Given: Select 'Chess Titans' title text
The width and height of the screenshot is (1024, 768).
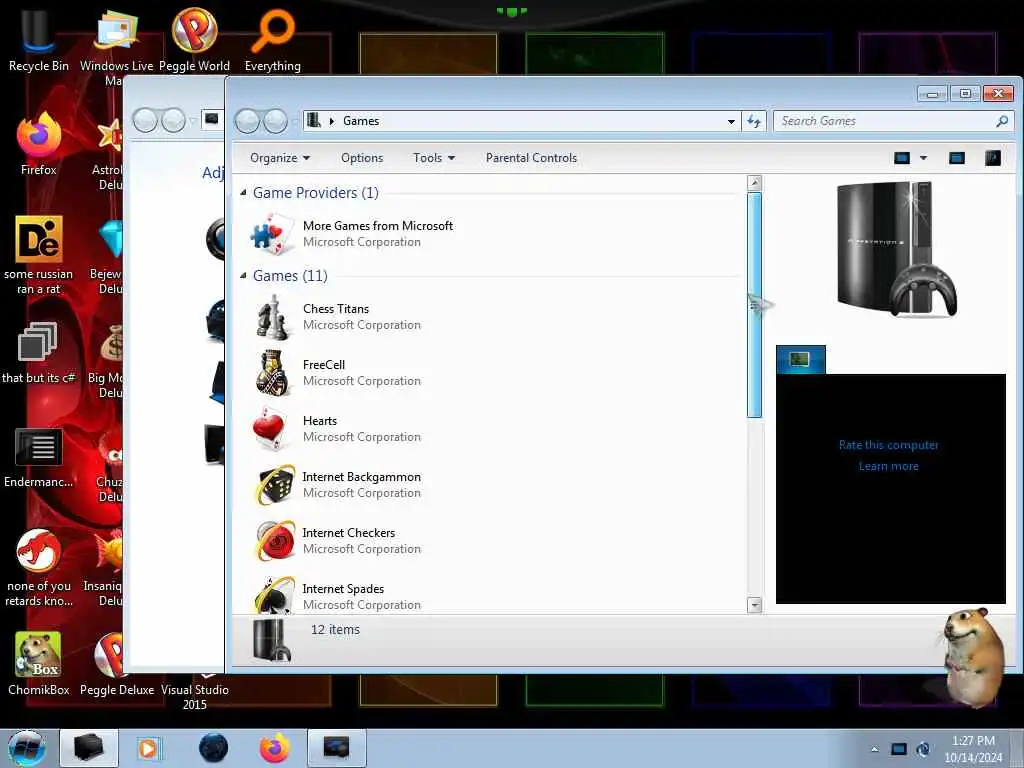Looking at the screenshot, I should click(336, 309).
